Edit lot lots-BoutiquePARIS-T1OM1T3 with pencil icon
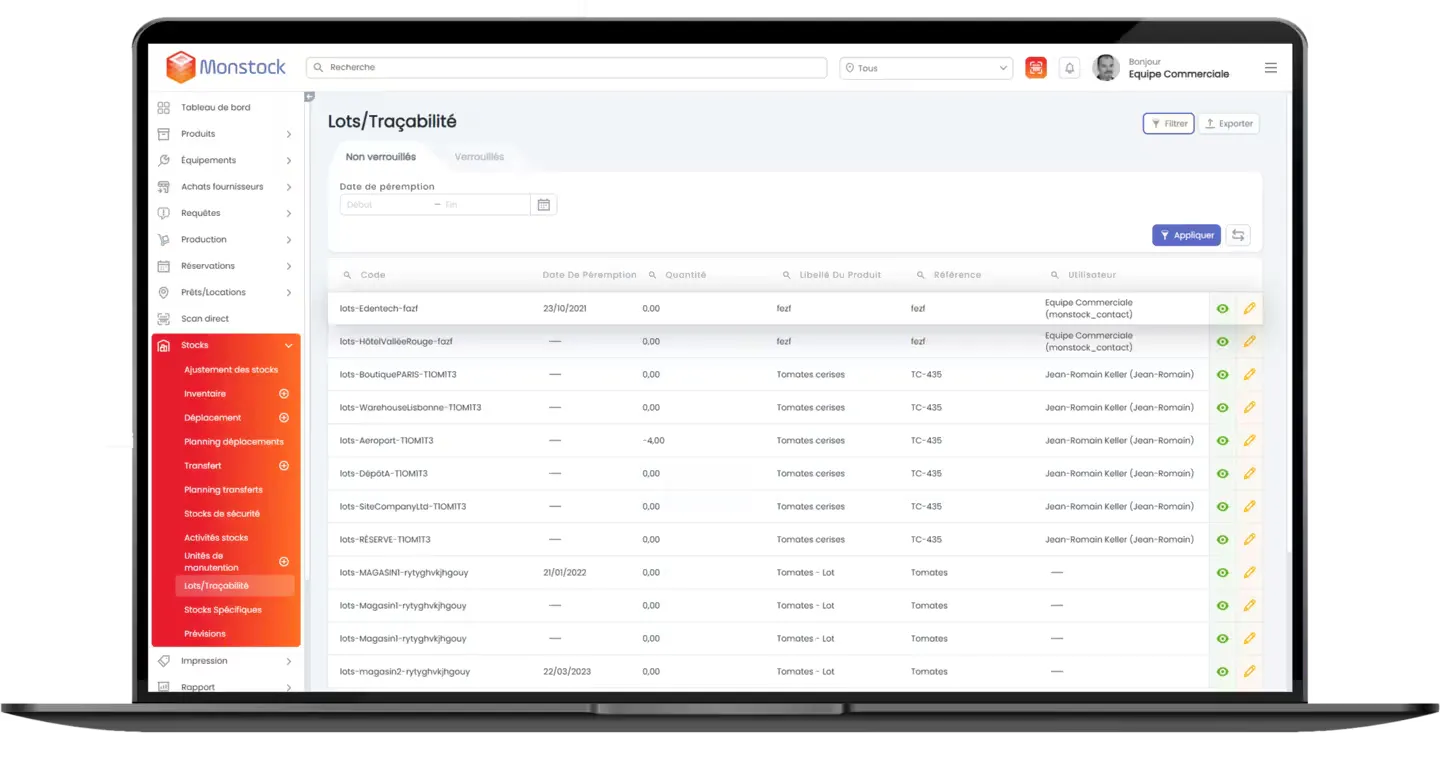Image resolution: width=1440 pixels, height=758 pixels. click(x=1249, y=375)
